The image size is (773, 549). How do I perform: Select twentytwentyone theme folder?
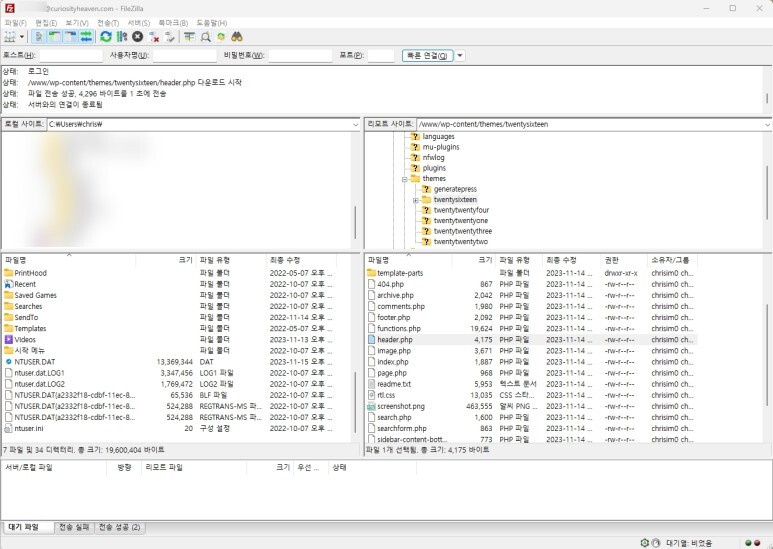click(x=460, y=221)
